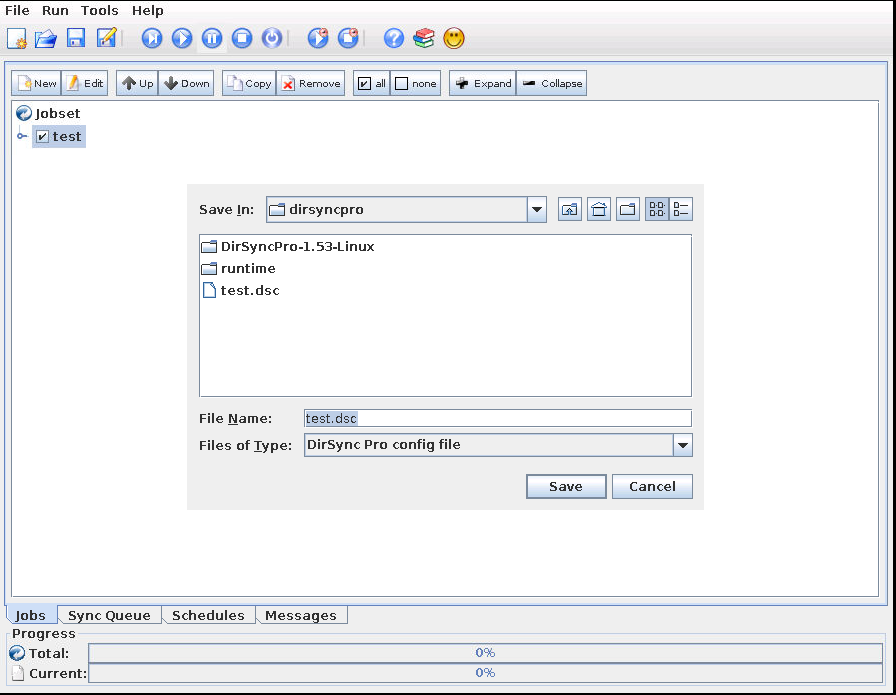Select the runtime folder
This screenshot has width=896, height=695.
pos(238,269)
